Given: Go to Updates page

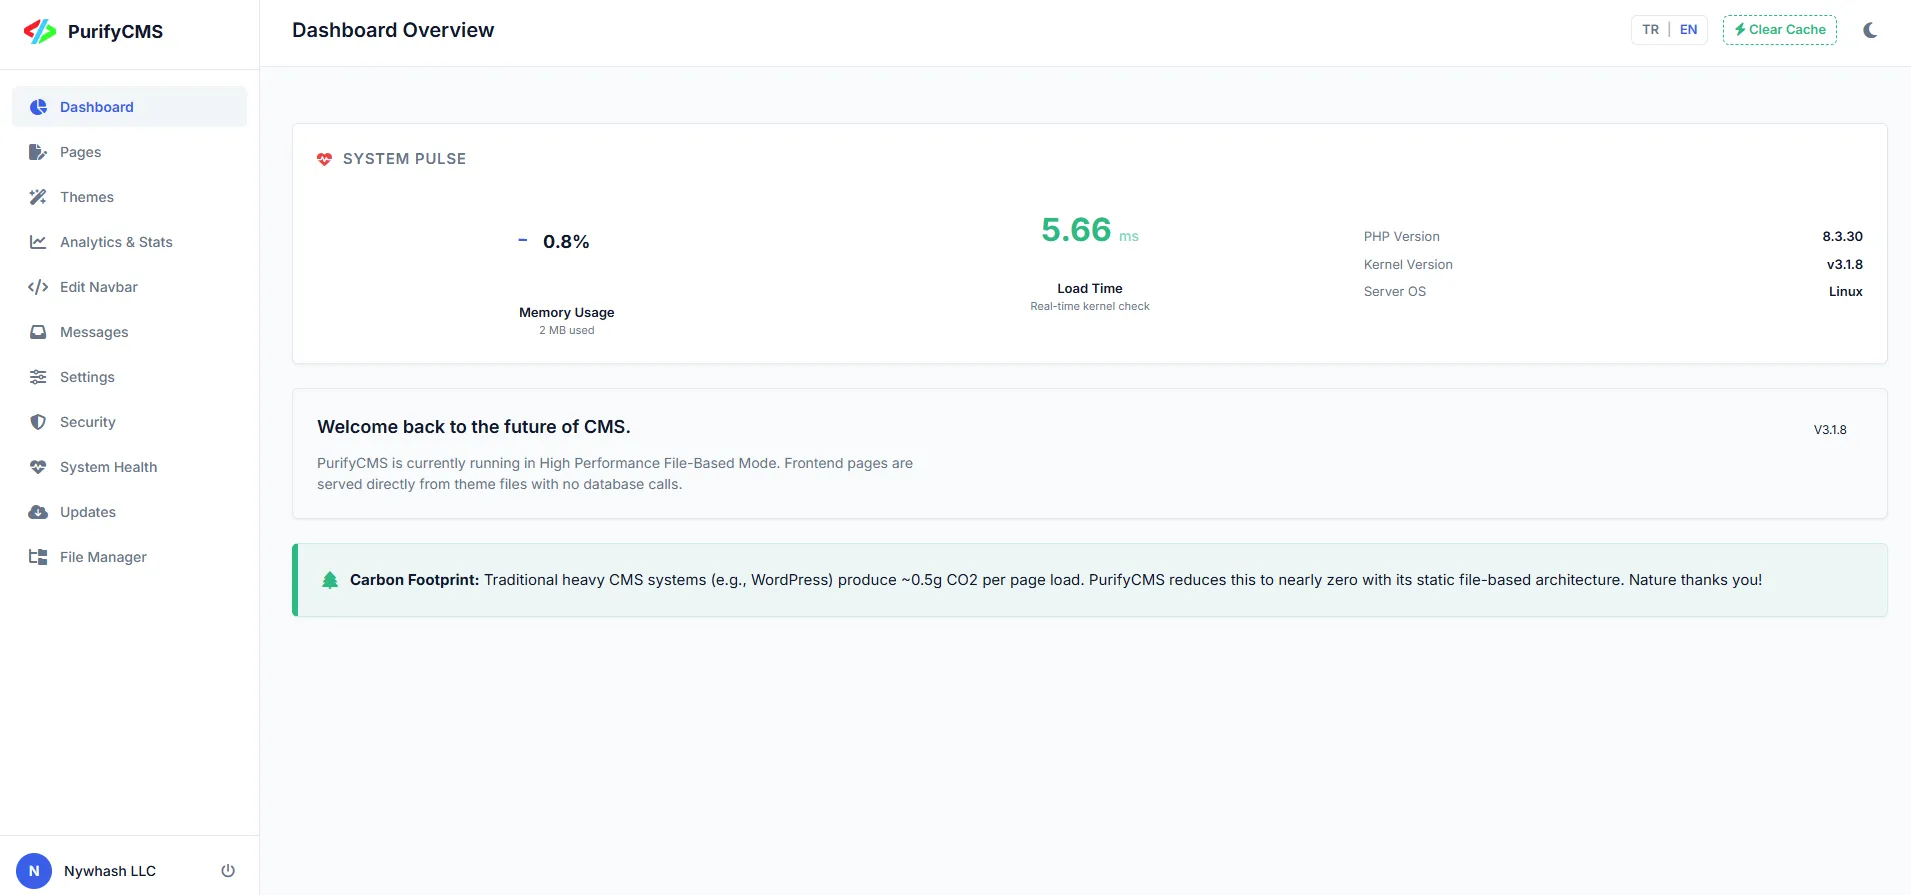Looking at the screenshot, I should point(129,512).
